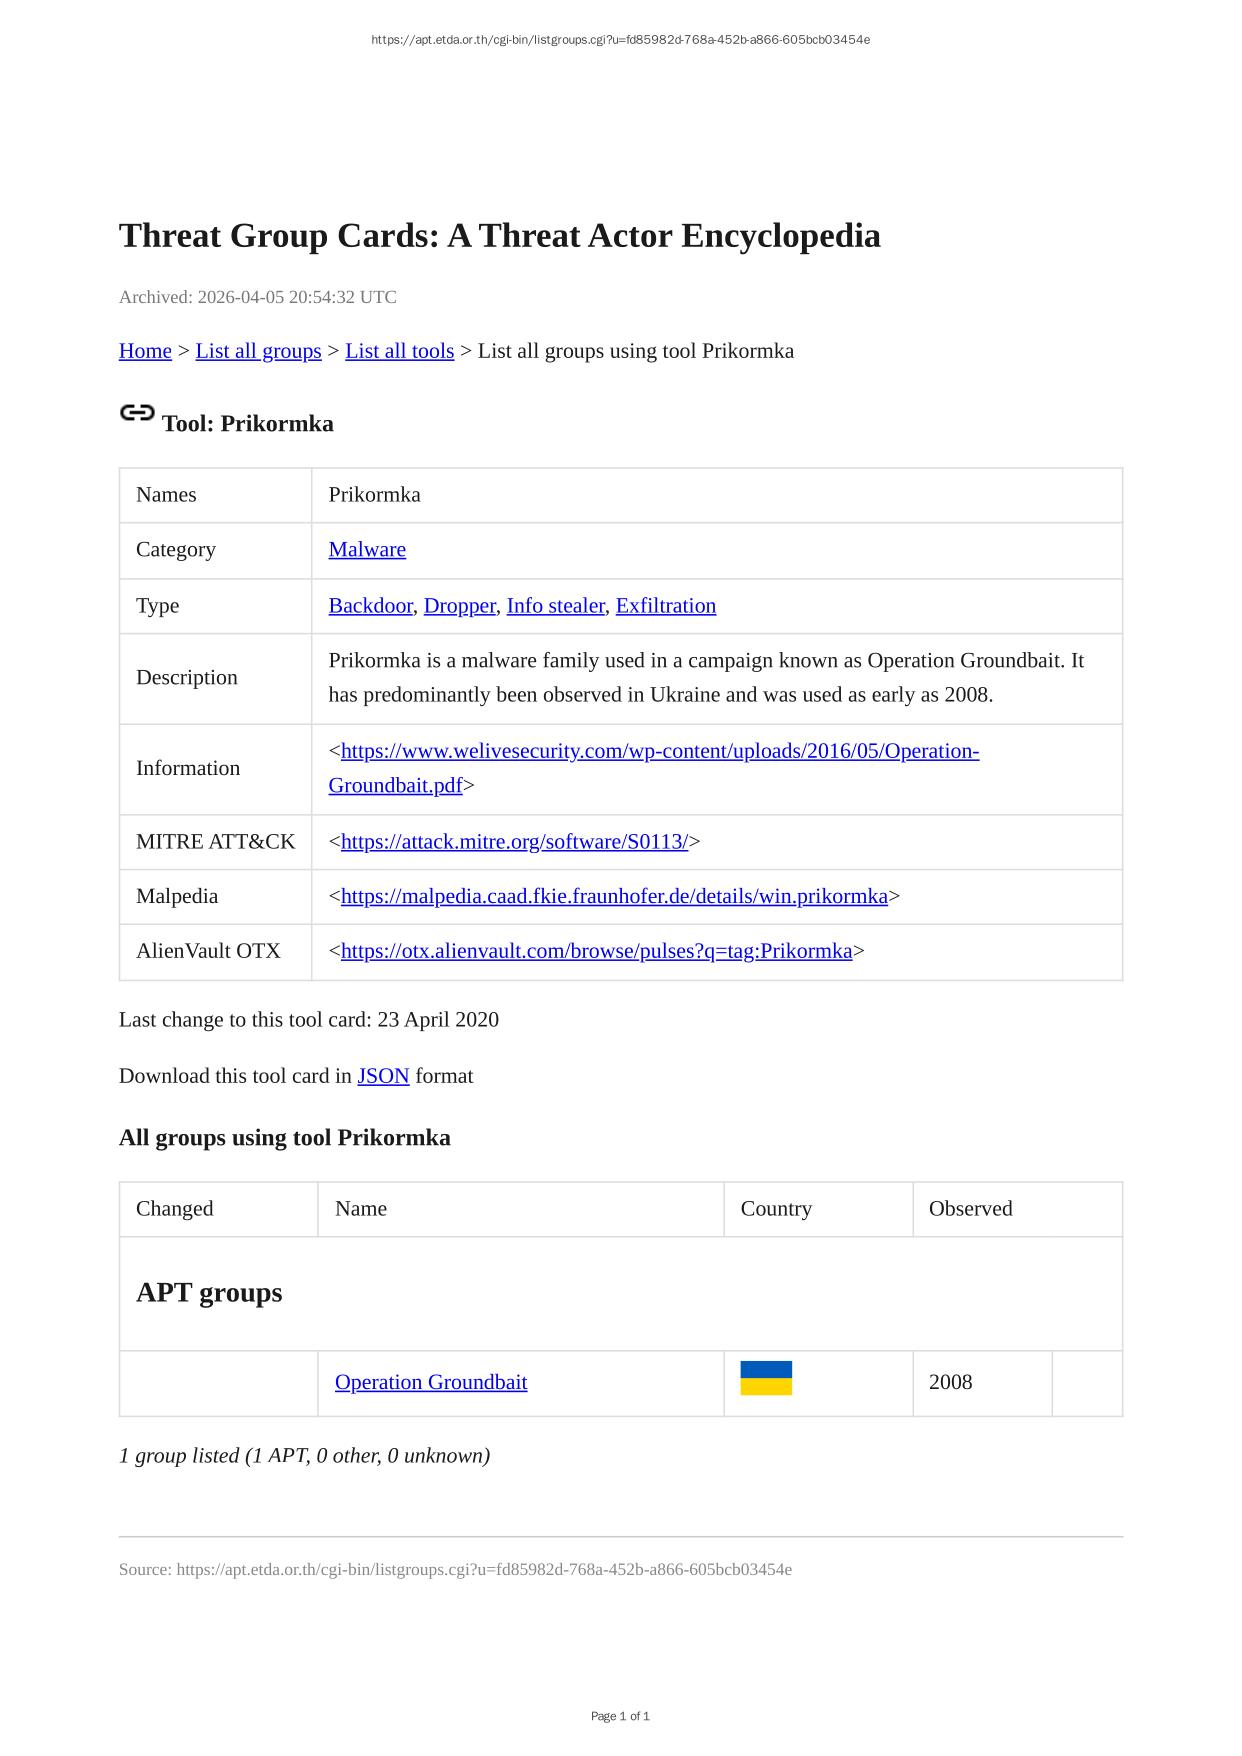Visit the MITRE ATT&CK S0113 link

tap(514, 842)
